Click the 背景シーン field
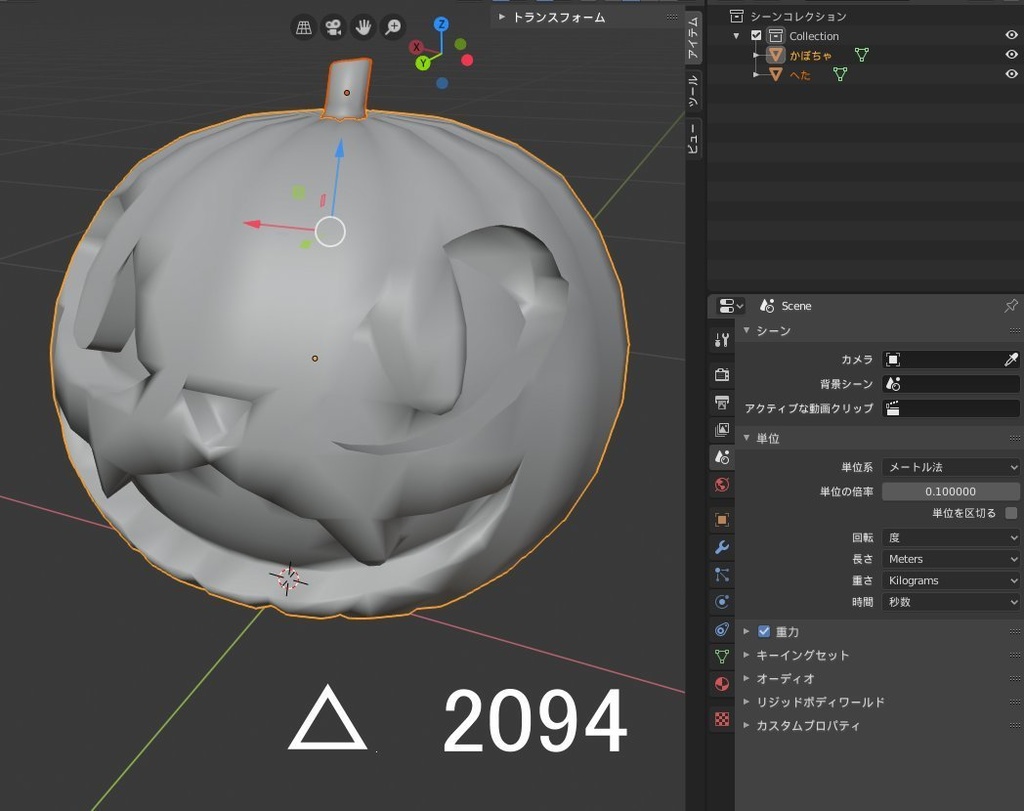1024x811 pixels. click(951, 384)
